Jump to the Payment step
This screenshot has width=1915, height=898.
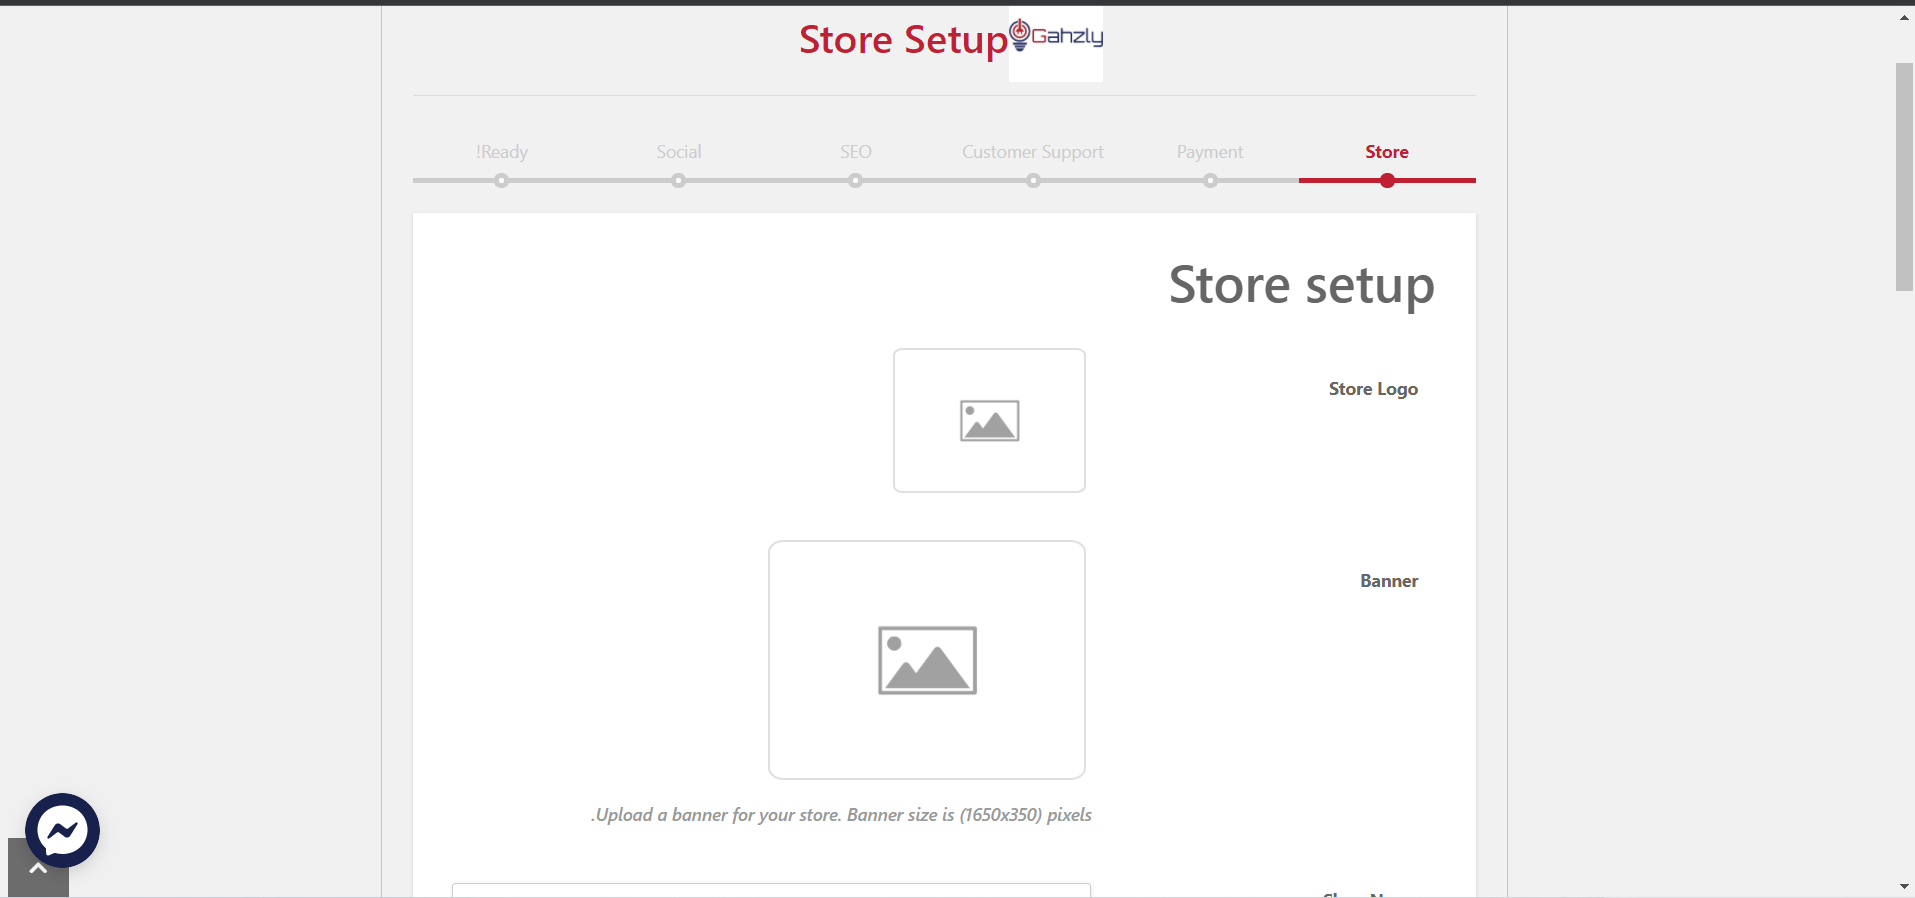1209,152
